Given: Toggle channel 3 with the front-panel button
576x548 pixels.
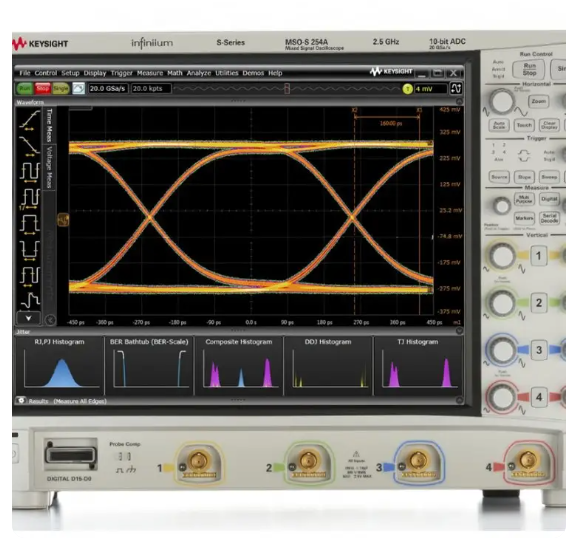Looking at the screenshot, I should pyautogui.click(x=539, y=350).
